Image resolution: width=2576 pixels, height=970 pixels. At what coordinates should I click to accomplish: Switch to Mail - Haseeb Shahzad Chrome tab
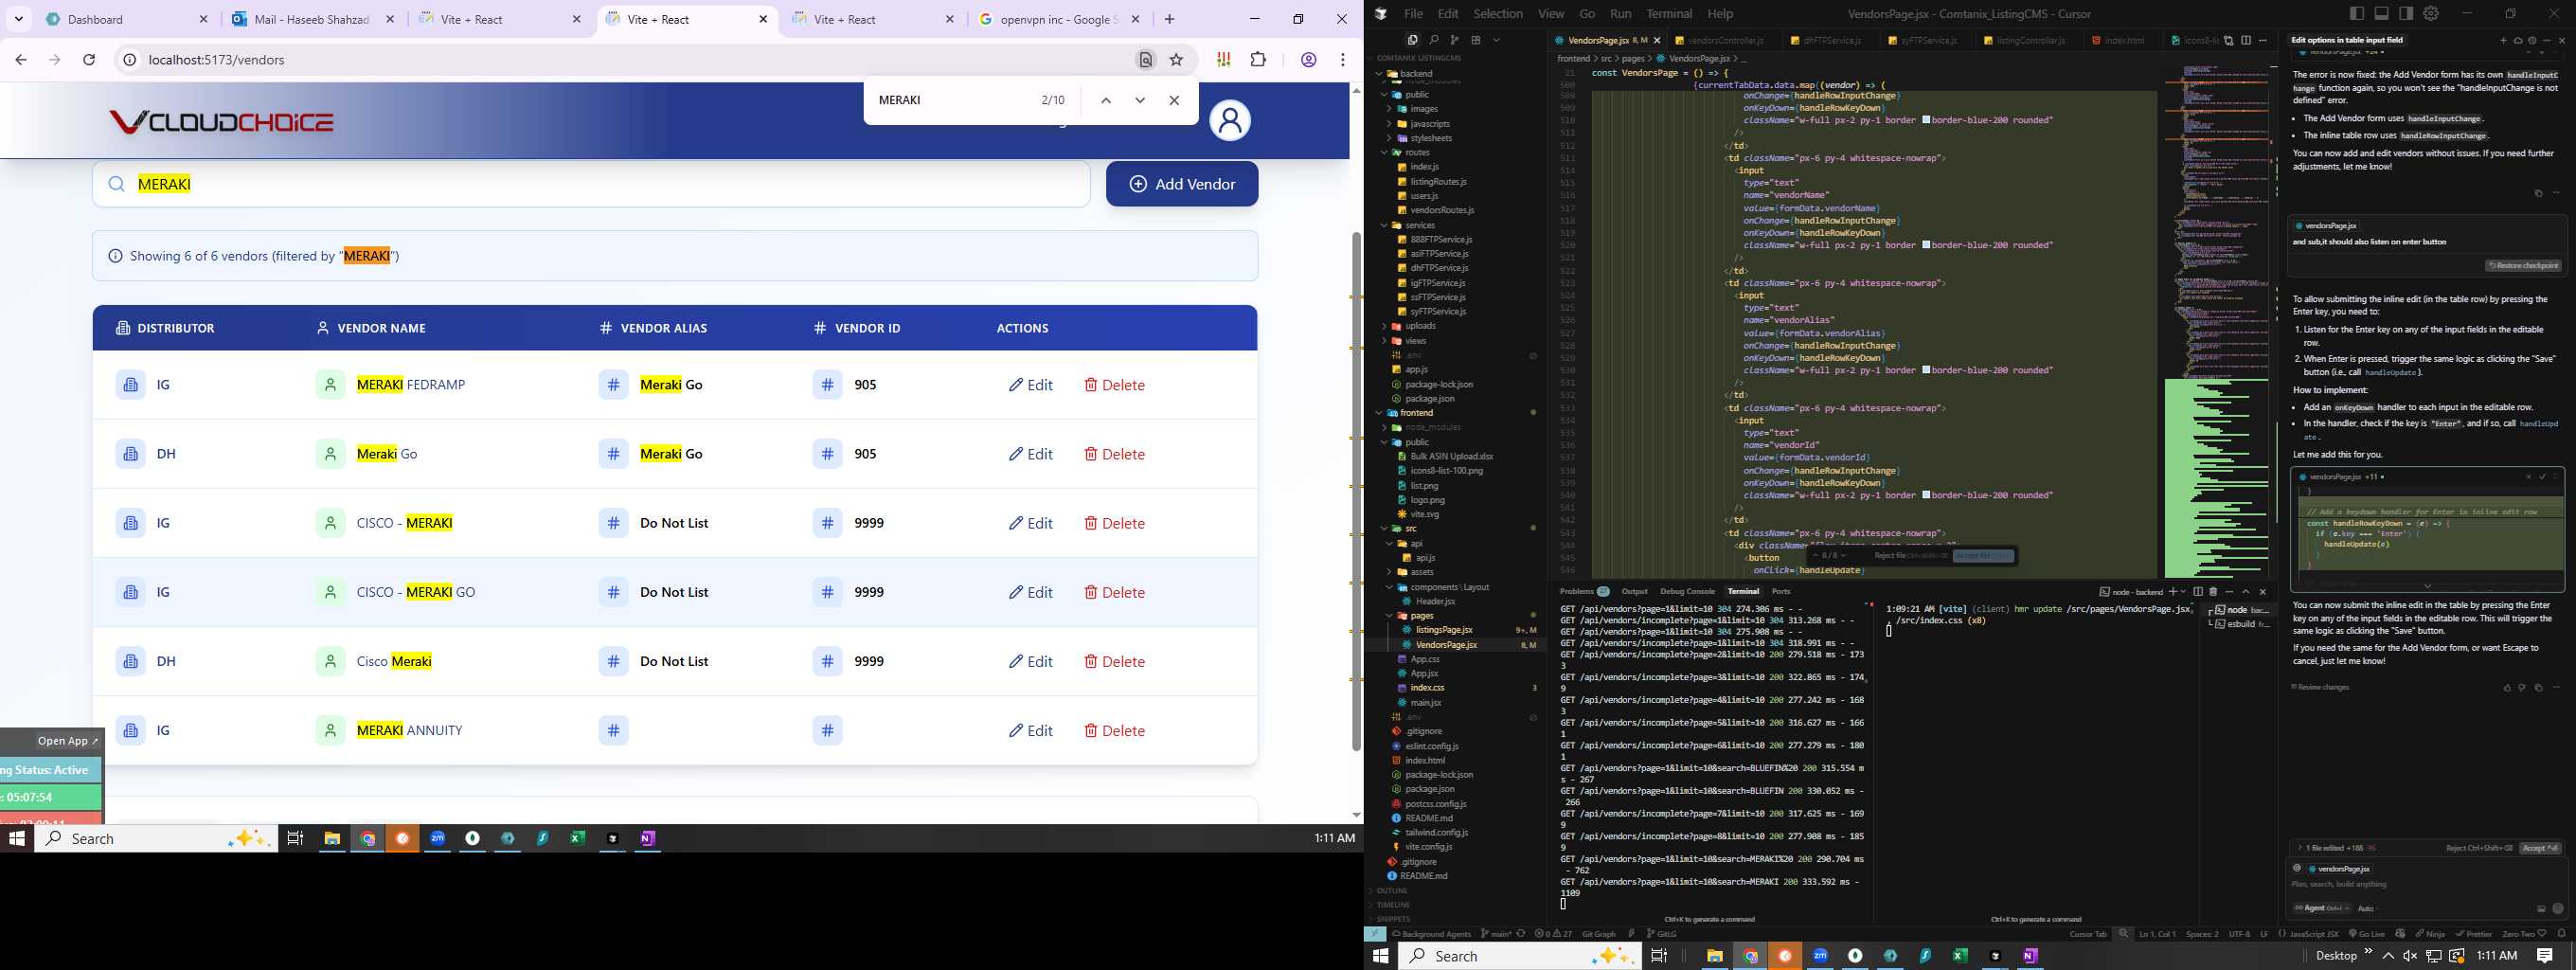311,19
